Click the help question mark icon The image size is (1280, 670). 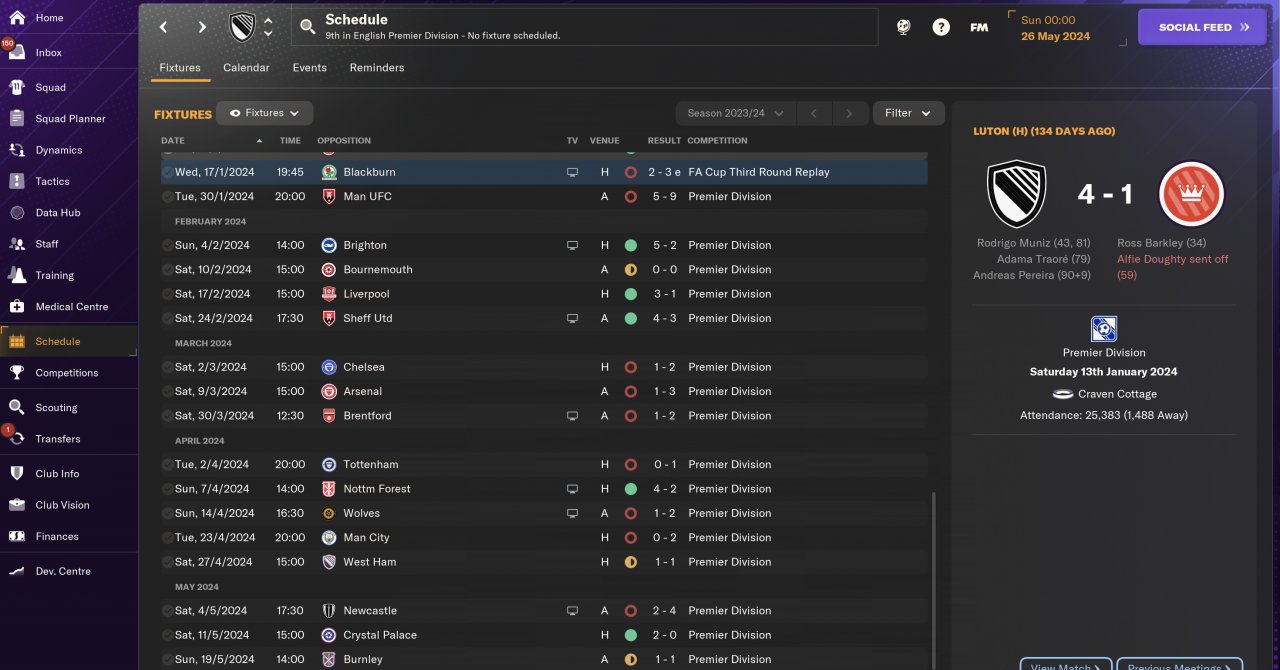[941, 28]
